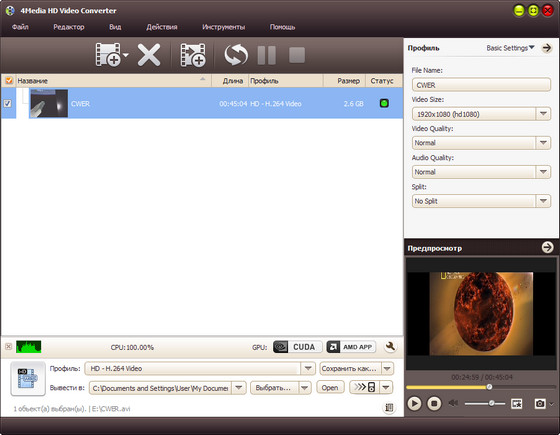The width and height of the screenshot is (560, 435).
Task: Sort list by Размер column
Action: coord(344,81)
